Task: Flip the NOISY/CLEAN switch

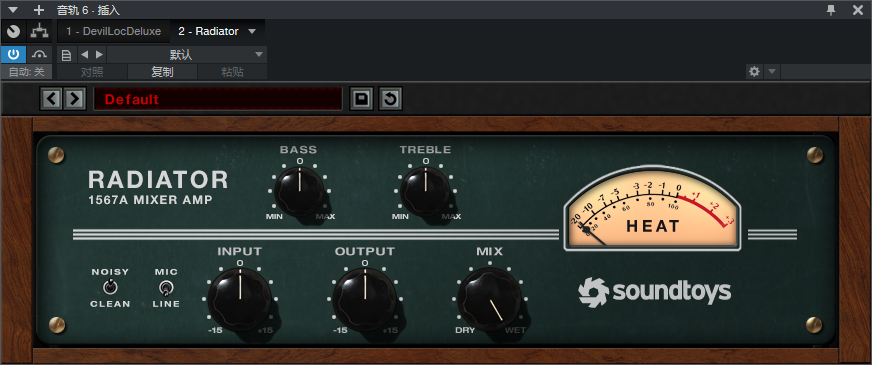Action: pyautogui.click(x=110, y=287)
